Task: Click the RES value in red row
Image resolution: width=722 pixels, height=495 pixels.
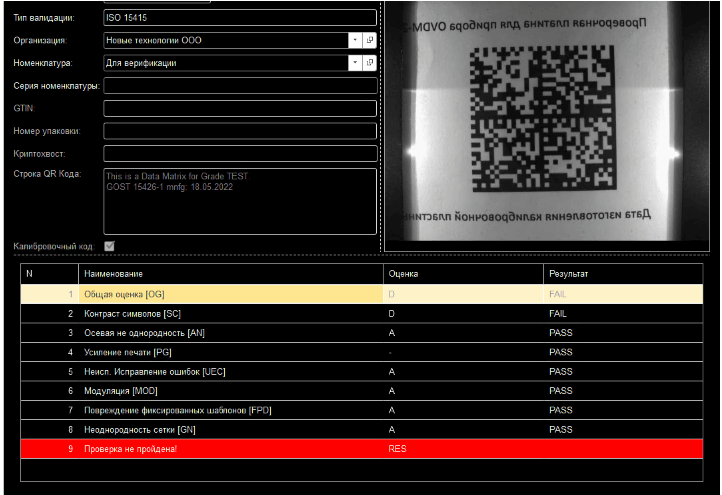Action: pyautogui.click(x=397, y=449)
